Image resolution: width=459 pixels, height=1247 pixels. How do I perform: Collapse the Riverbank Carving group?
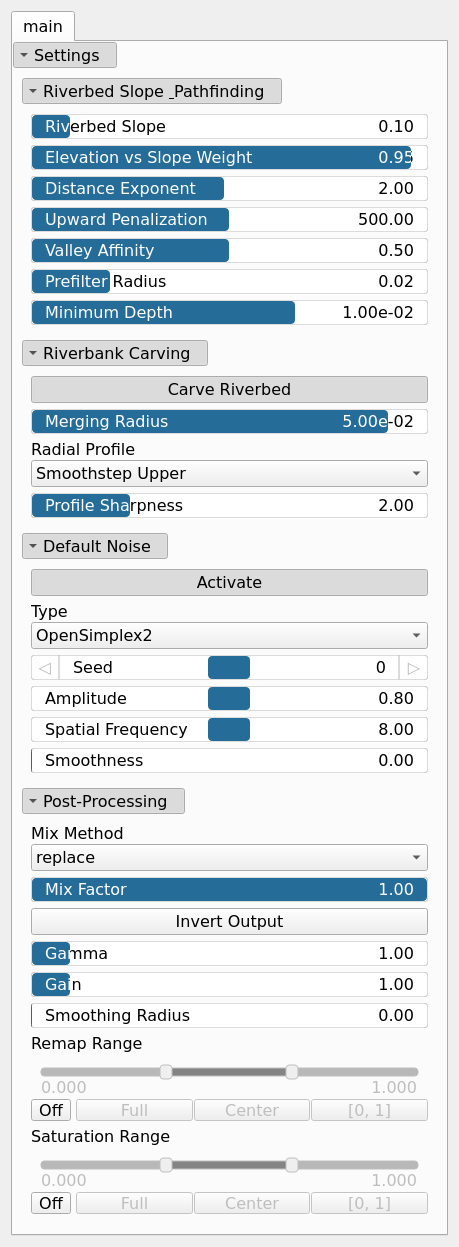coord(114,353)
